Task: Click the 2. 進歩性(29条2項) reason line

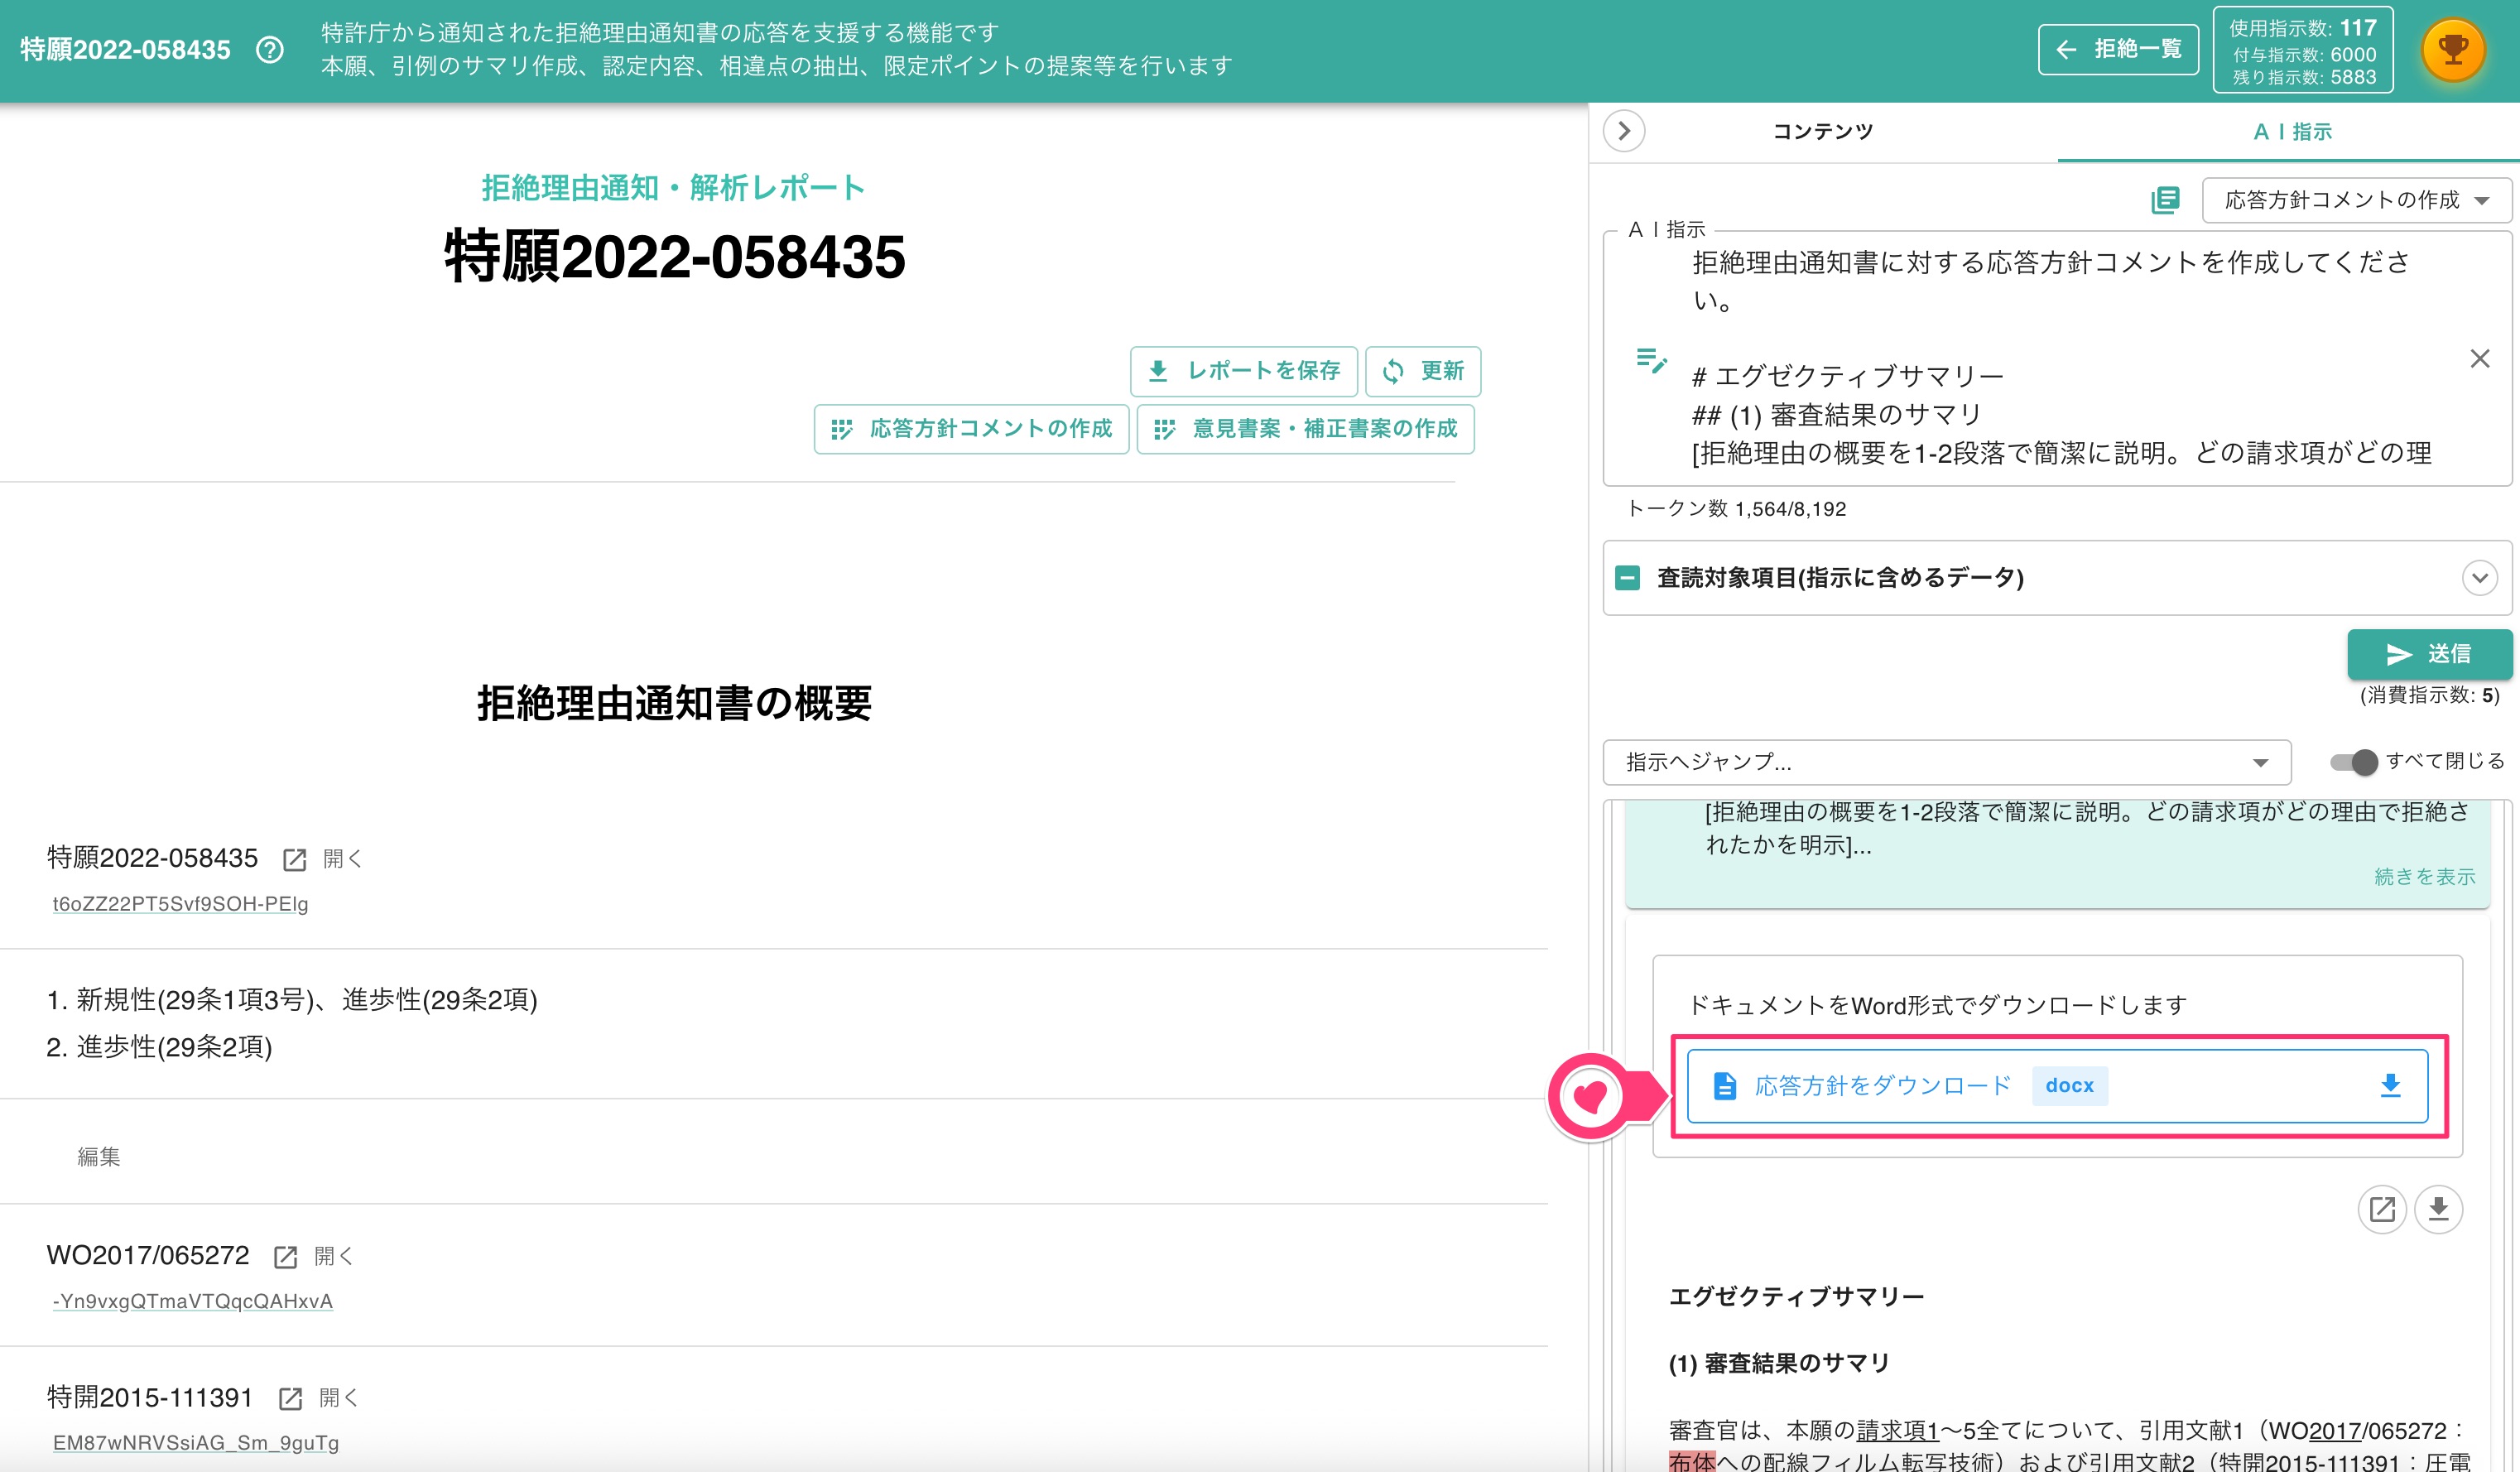Action: [159, 1047]
